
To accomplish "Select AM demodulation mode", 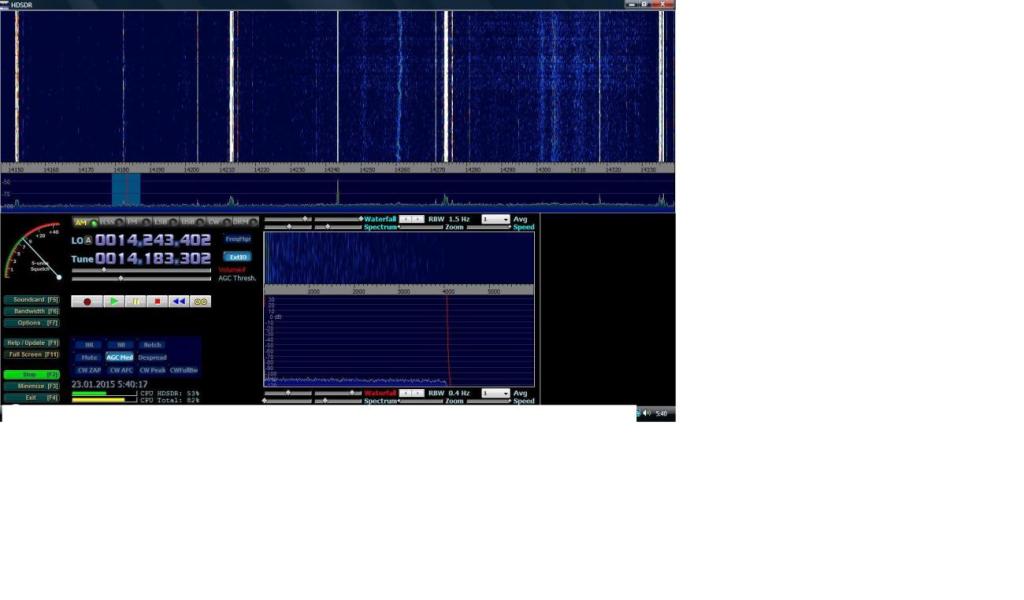I will [81, 222].
